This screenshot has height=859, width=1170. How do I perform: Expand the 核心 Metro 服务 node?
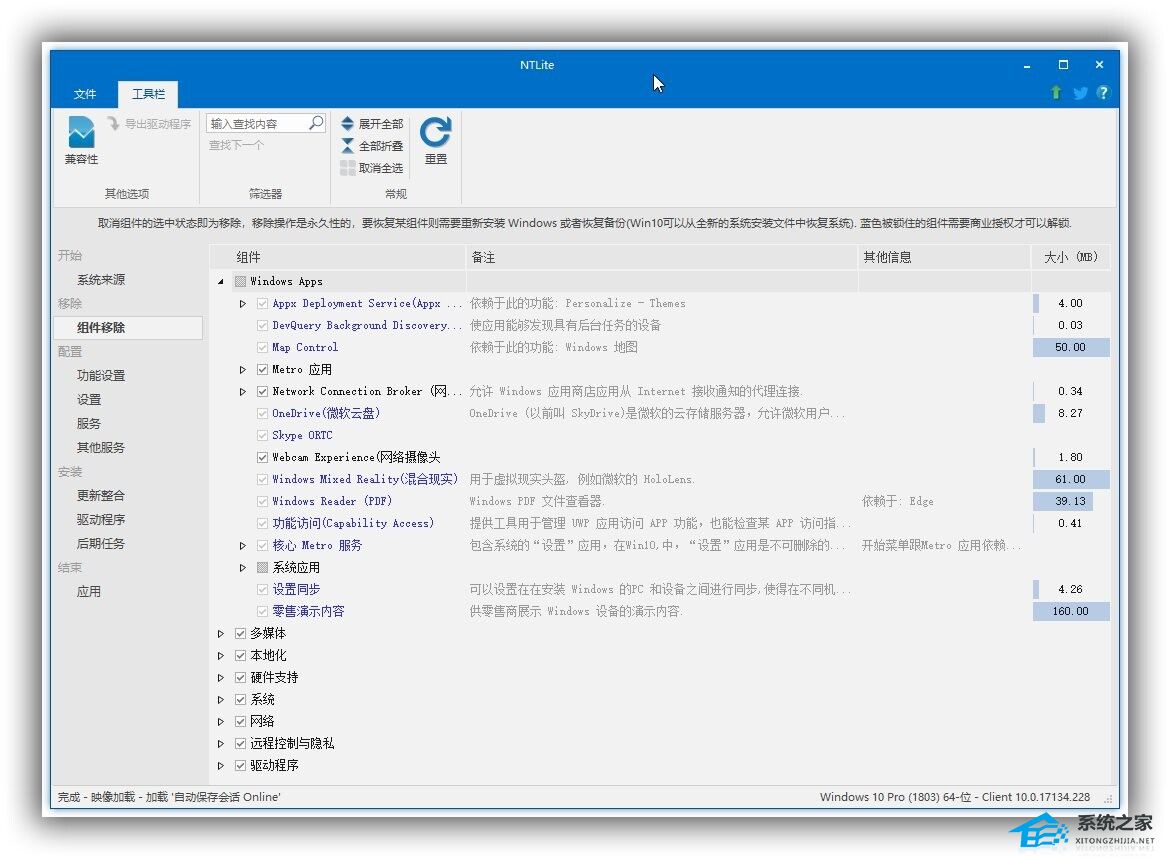pyautogui.click(x=243, y=546)
